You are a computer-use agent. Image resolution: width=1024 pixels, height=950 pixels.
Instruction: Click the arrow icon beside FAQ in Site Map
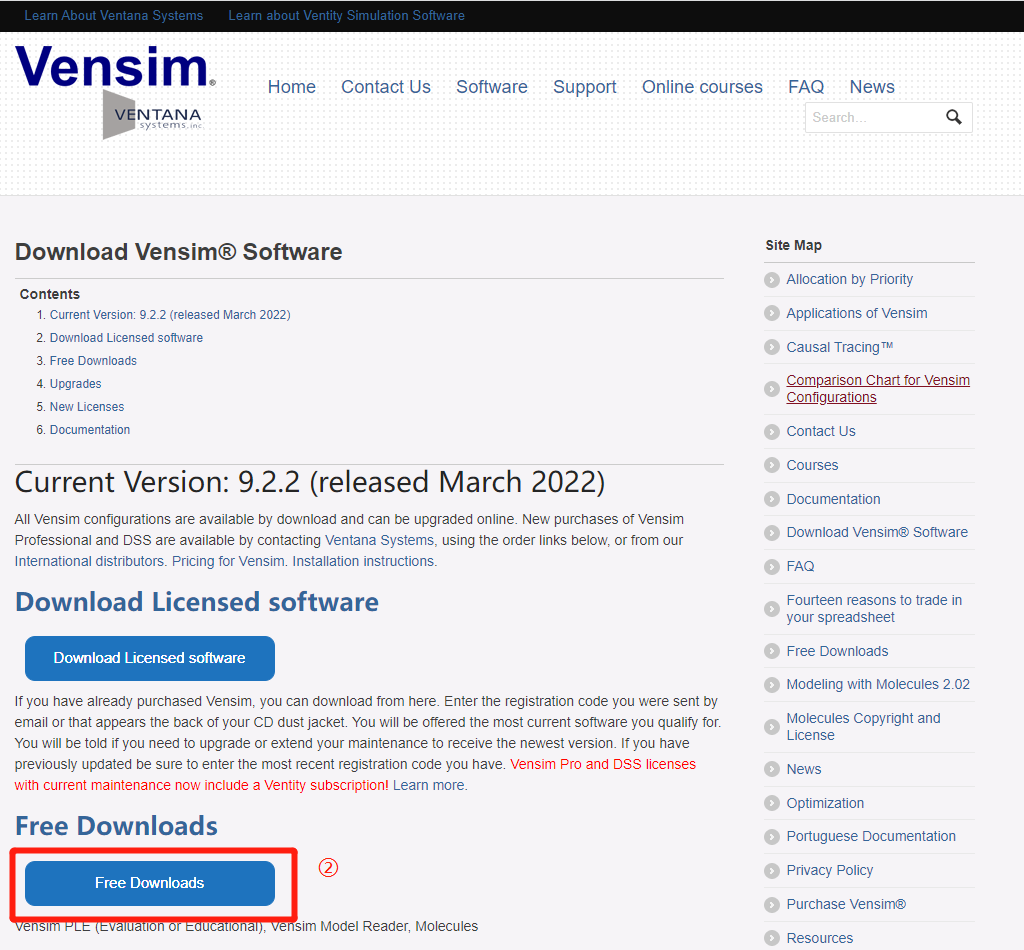771,566
